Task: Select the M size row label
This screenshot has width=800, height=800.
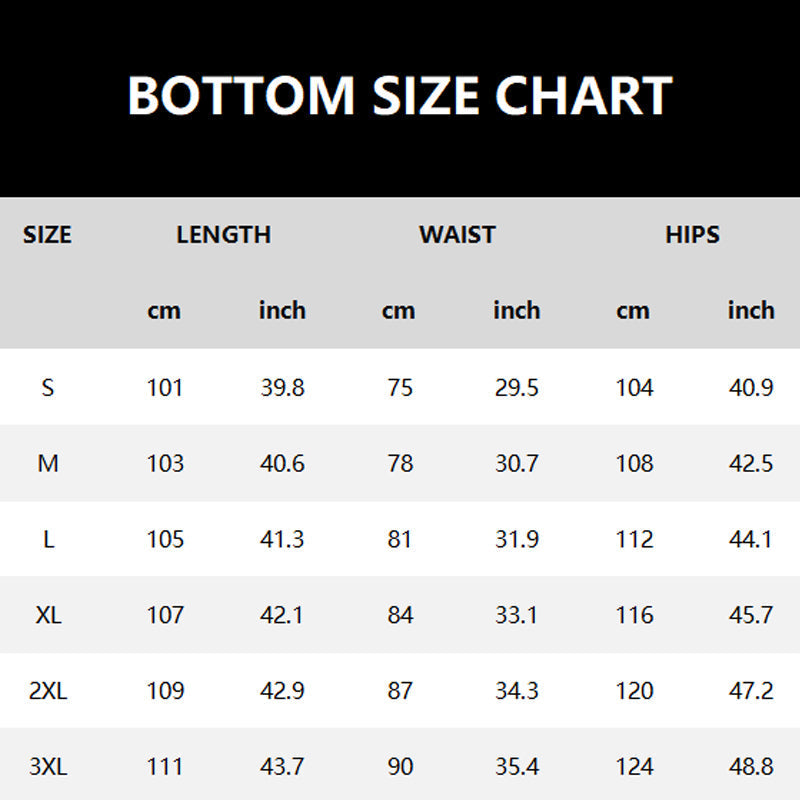Action: pyautogui.click(x=48, y=464)
